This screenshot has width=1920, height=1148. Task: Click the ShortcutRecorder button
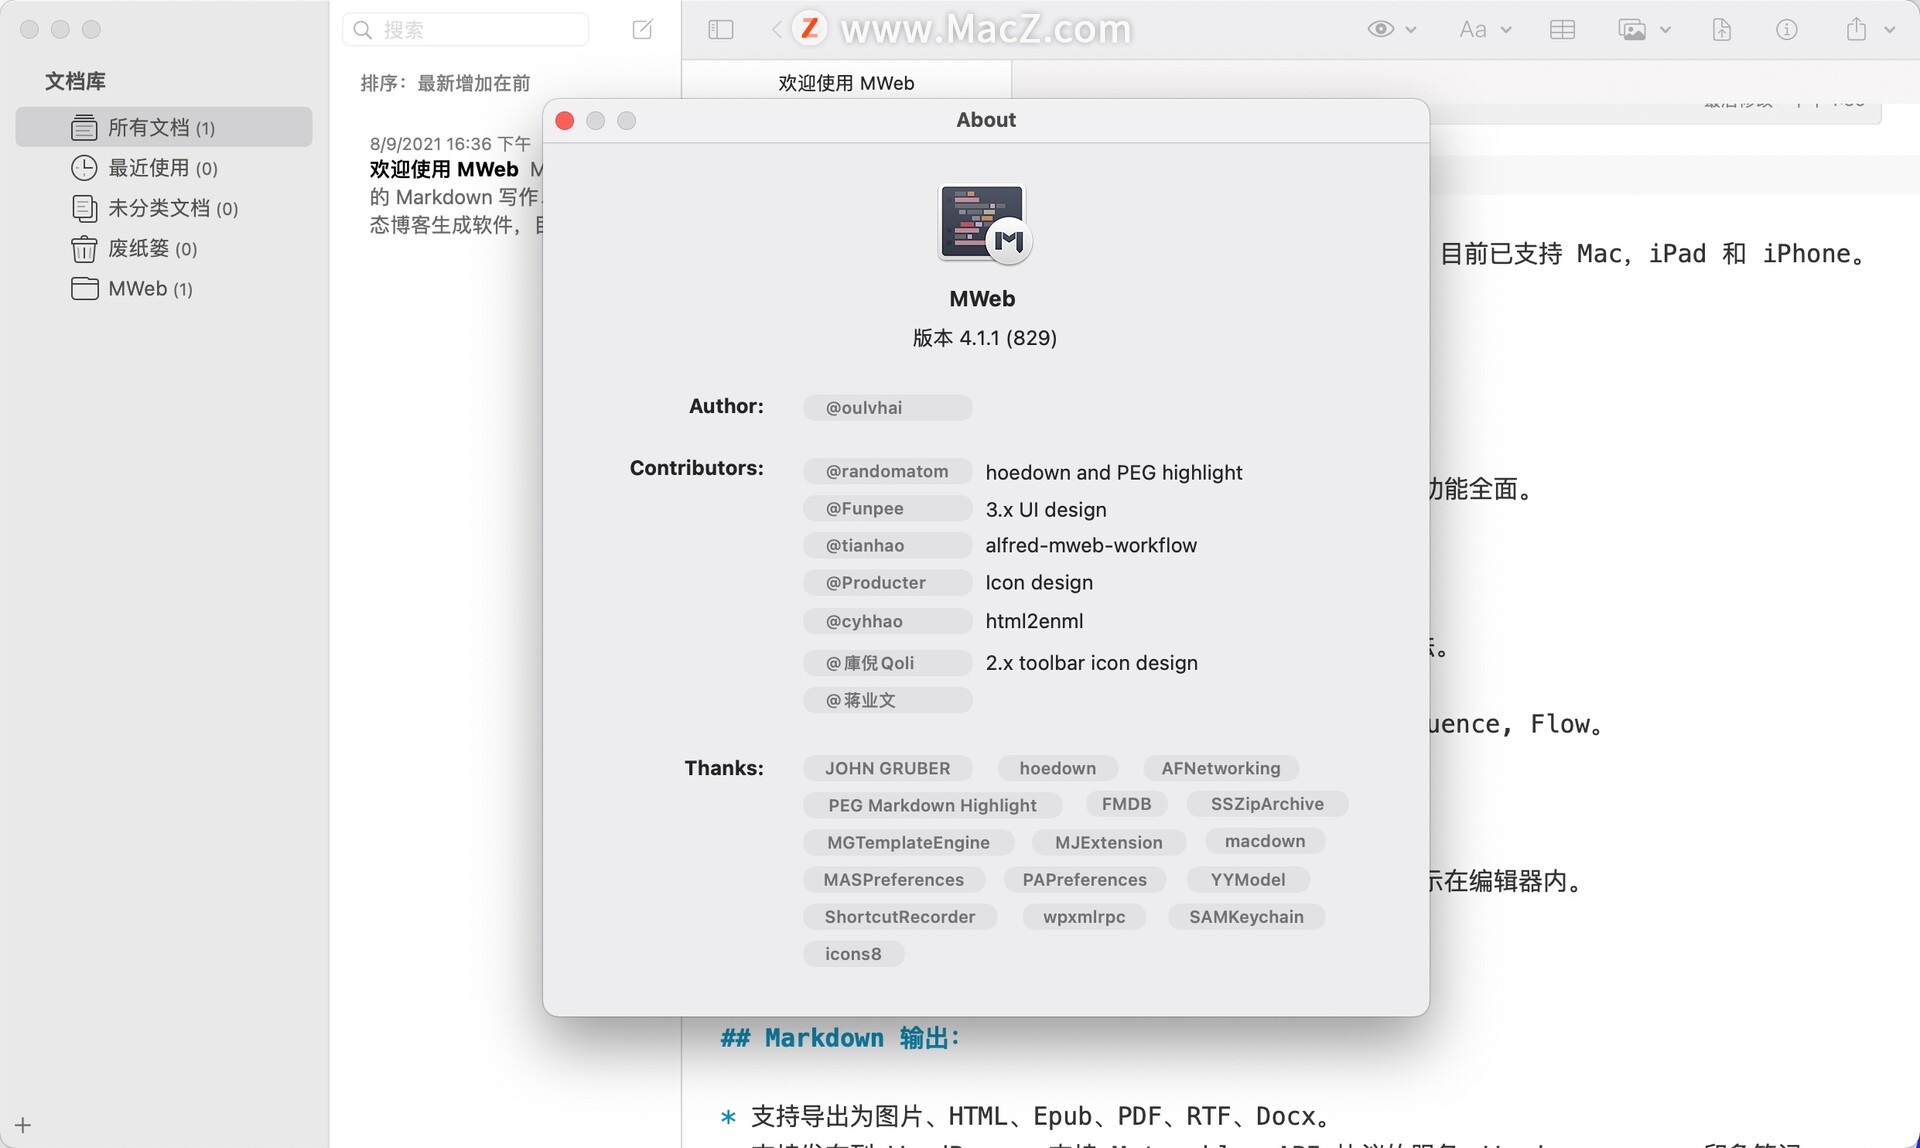point(899,916)
